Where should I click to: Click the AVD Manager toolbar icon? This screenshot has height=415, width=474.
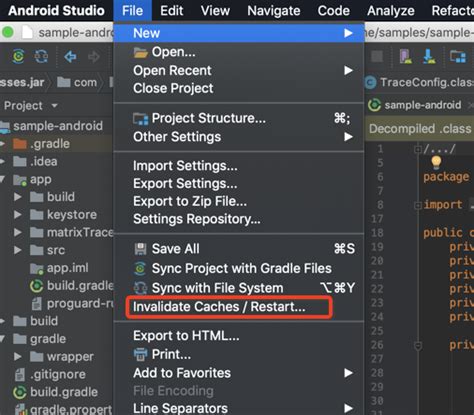(405, 56)
